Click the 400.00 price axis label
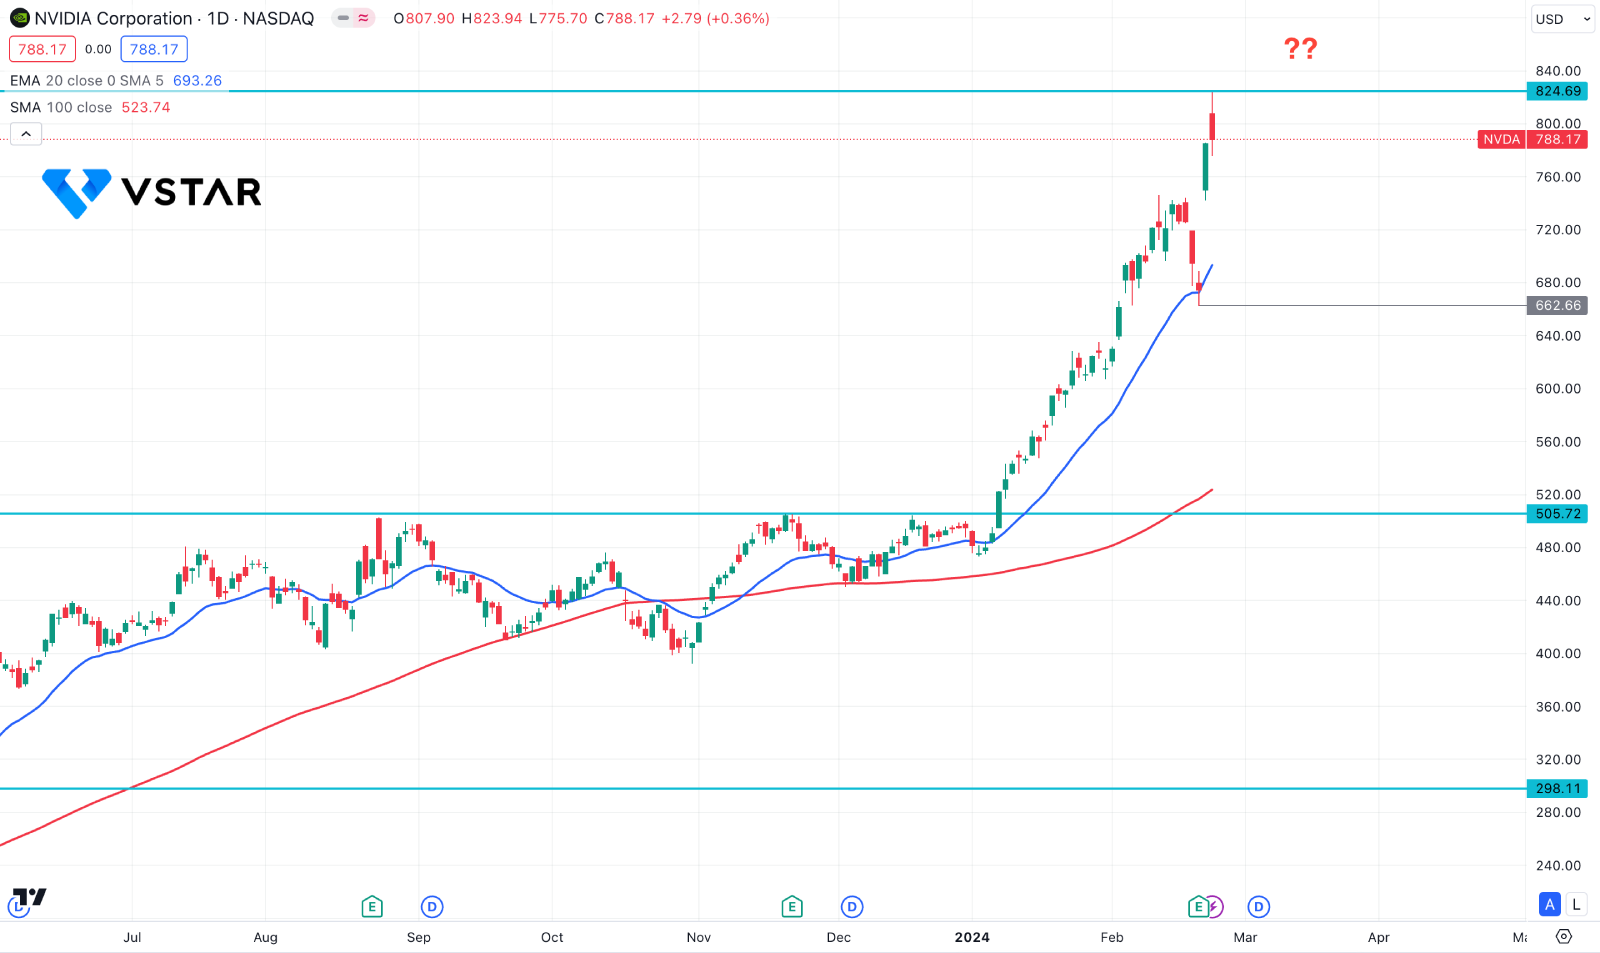1600x953 pixels. click(1558, 654)
